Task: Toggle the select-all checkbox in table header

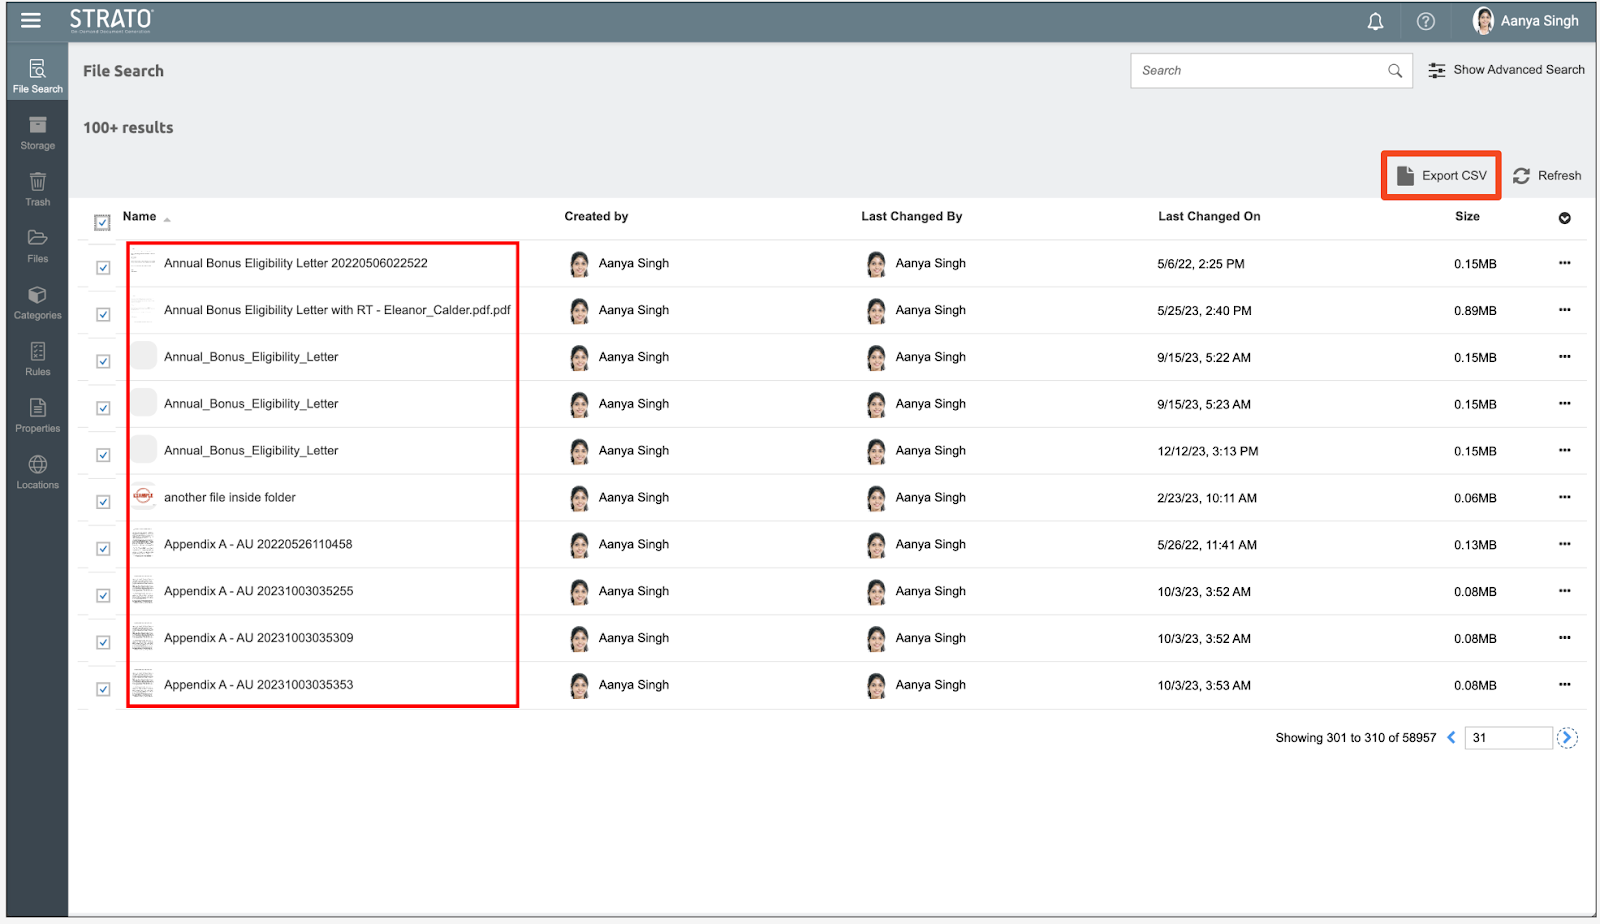Action: 102,221
